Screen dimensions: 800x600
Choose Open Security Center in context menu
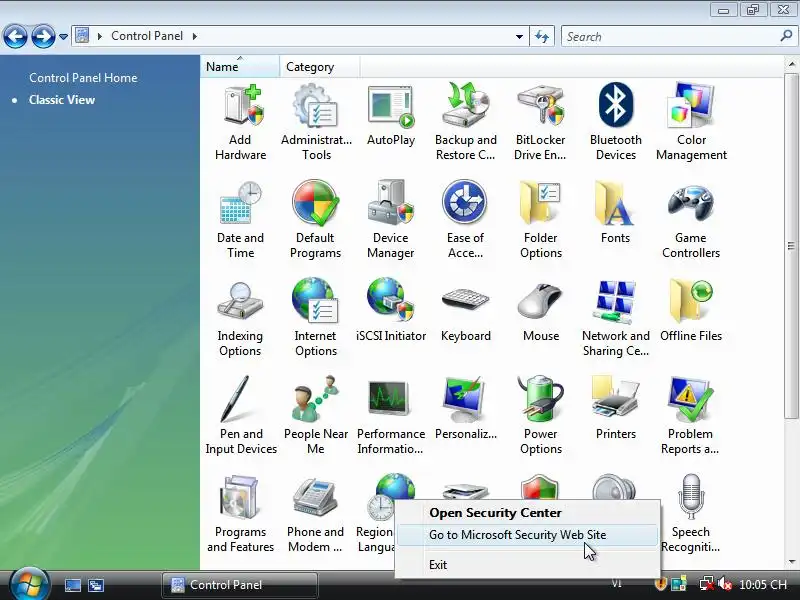[528, 512]
